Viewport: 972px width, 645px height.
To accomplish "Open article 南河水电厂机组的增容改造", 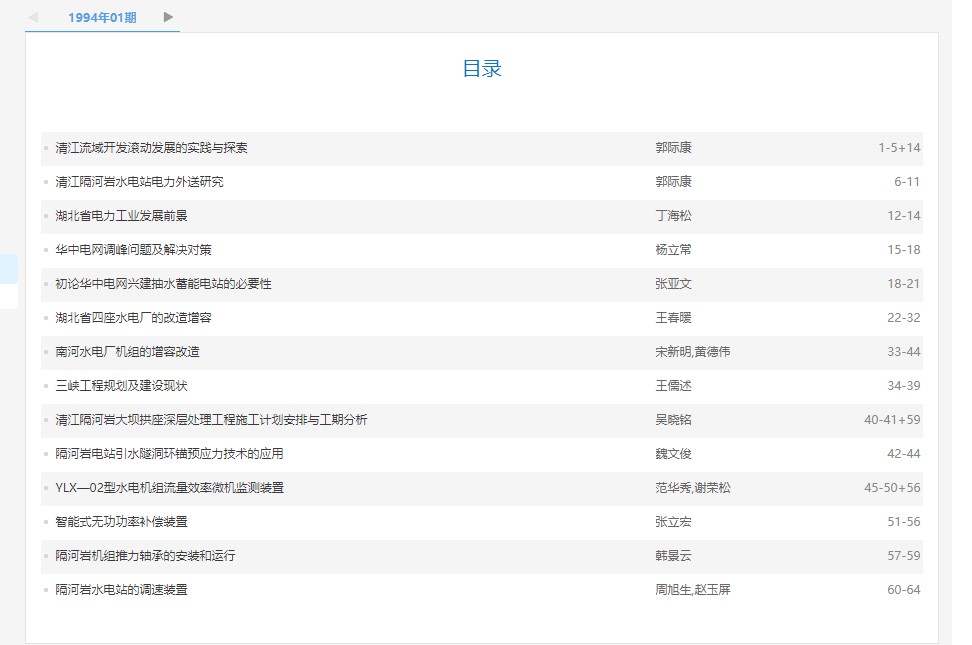I will 128,352.
